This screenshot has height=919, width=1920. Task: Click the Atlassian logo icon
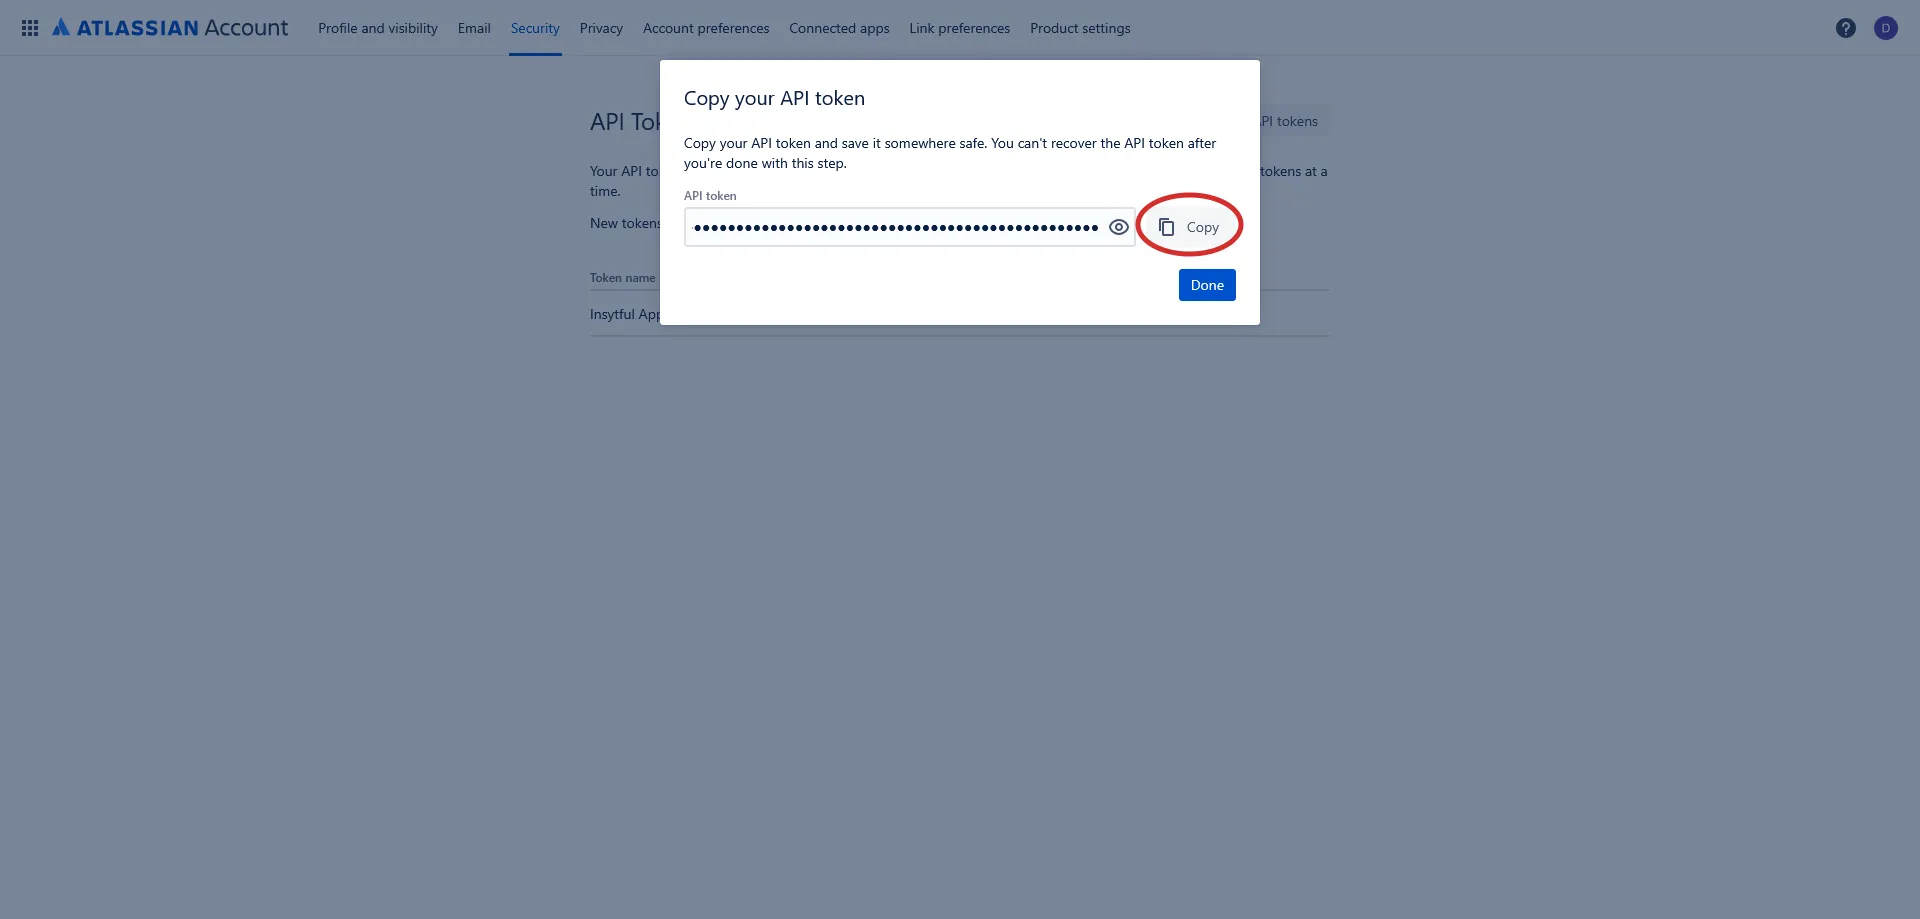61,28
